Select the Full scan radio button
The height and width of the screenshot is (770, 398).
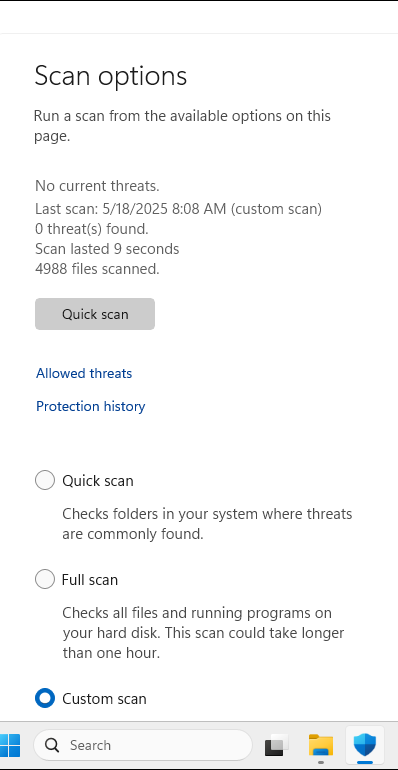(45, 579)
